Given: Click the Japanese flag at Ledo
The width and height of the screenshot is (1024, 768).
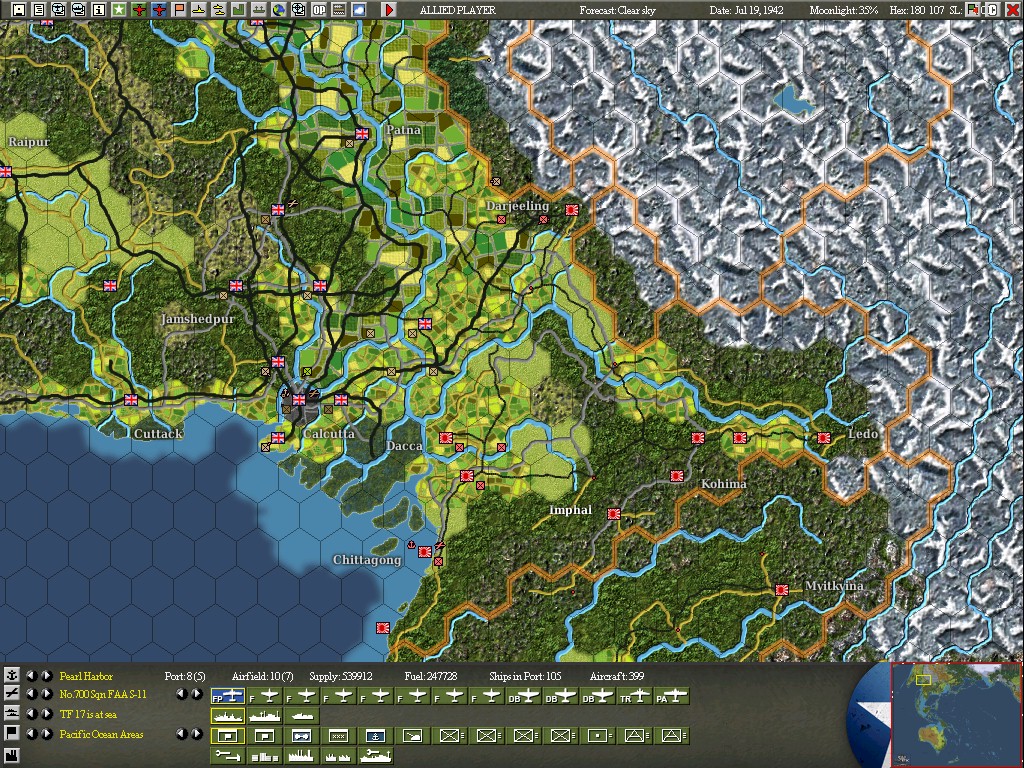Looking at the screenshot, I should tap(824, 438).
